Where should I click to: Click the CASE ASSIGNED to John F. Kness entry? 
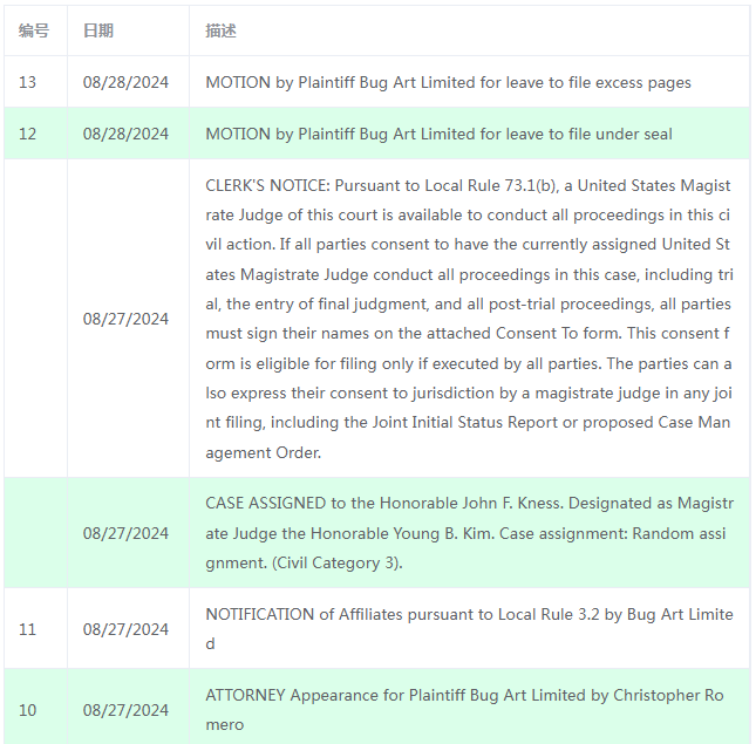pyautogui.click(x=469, y=533)
